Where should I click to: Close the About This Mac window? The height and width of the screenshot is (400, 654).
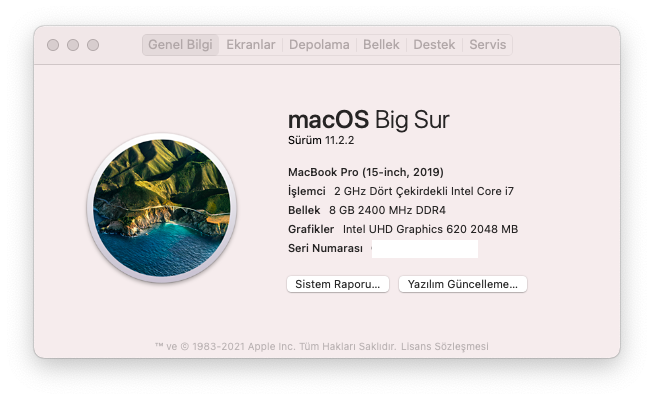coord(53,45)
